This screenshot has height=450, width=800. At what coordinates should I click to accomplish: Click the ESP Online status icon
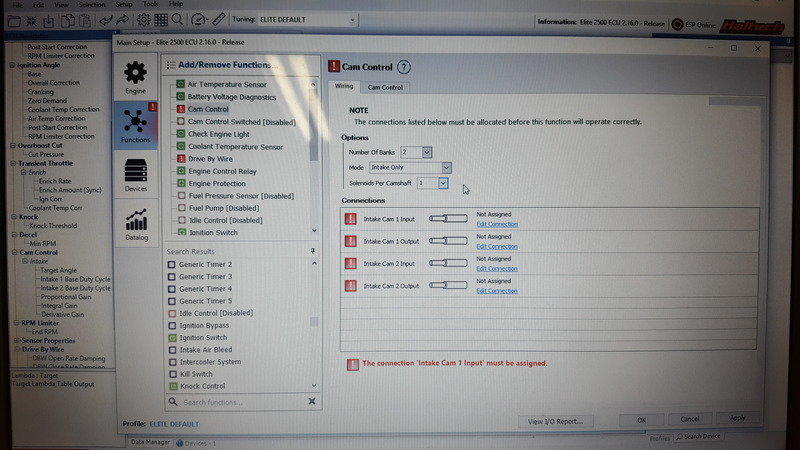(x=677, y=24)
